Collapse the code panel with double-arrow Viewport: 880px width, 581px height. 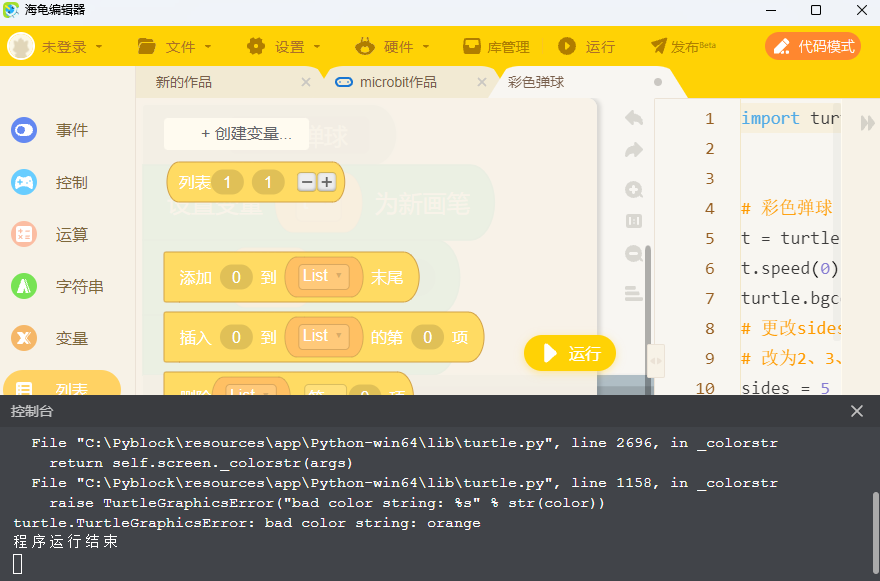pyautogui.click(x=867, y=119)
